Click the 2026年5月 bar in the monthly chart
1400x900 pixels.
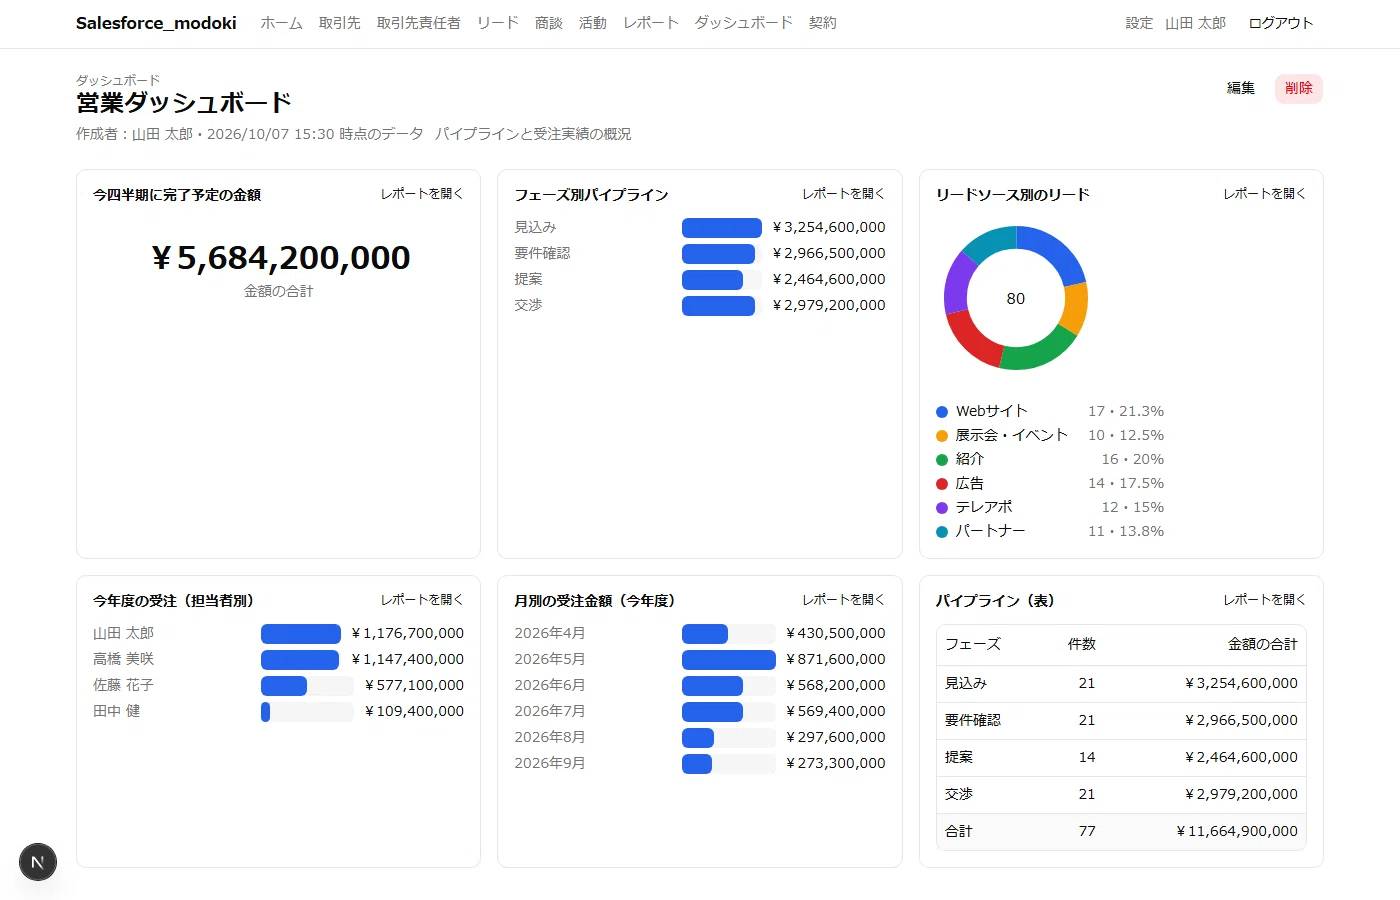click(729, 660)
